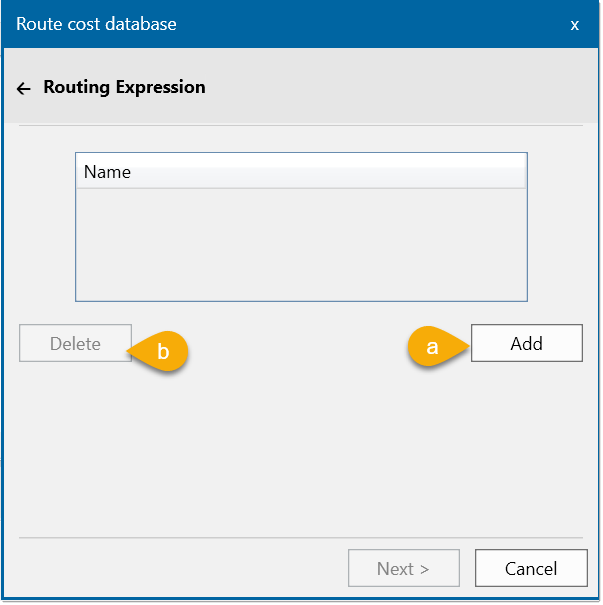Focus the blank area below Name header
The width and height of the screenshot is (603, 605).
[301, 244]
